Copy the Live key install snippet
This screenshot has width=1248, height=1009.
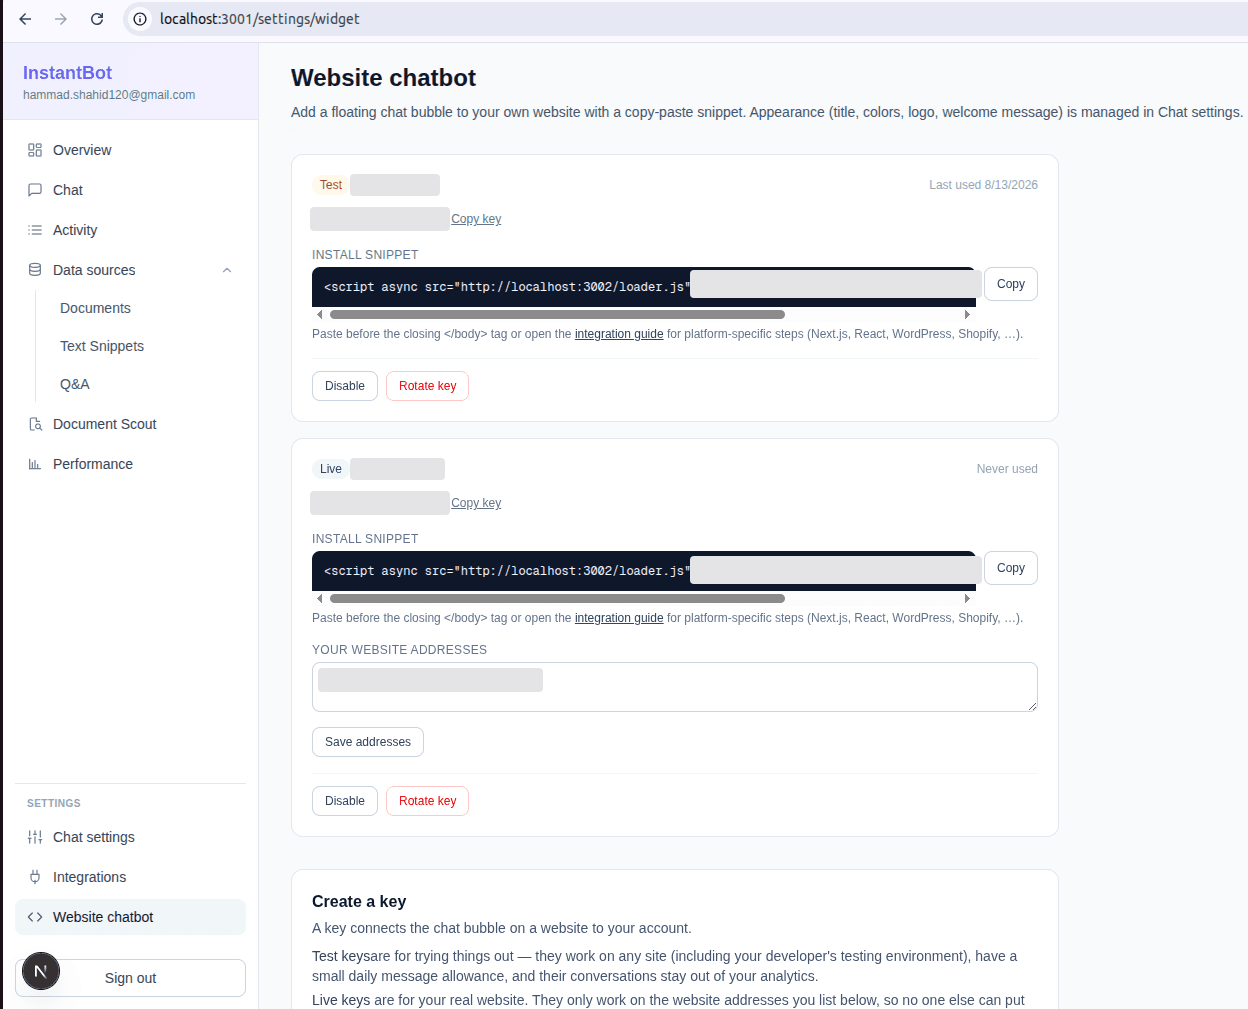(x=1011, y=568)
